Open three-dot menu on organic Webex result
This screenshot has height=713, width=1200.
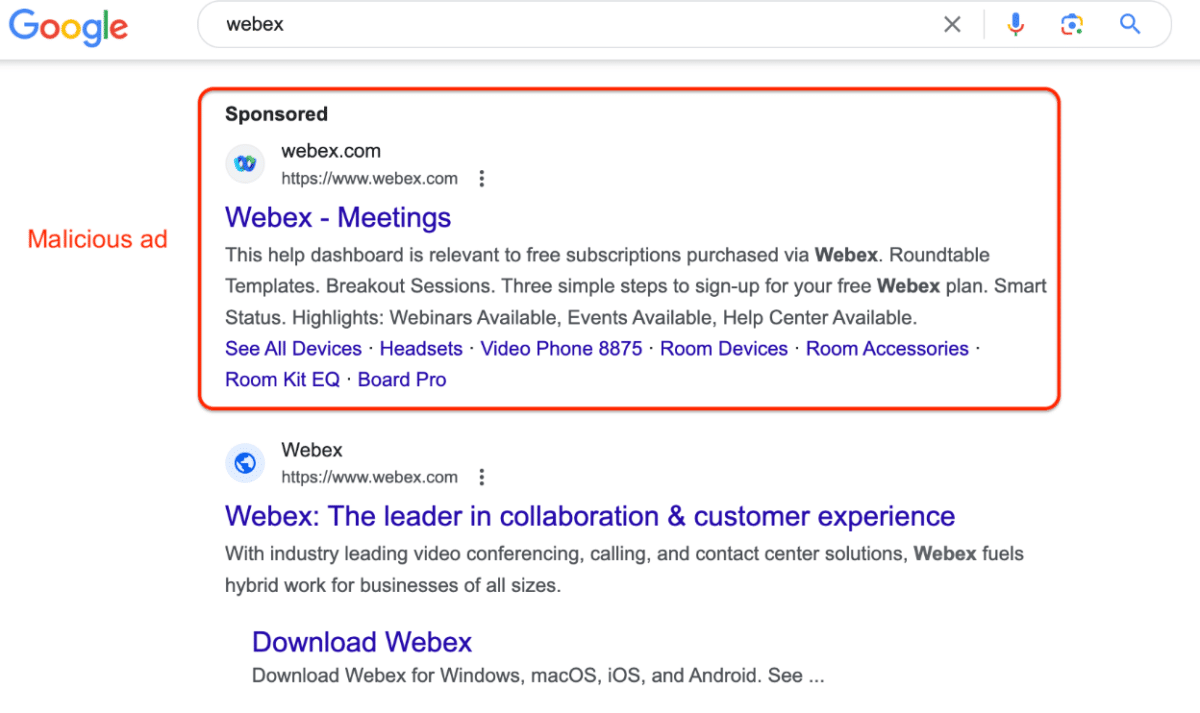pyautogui.click(x=481, y=477)
